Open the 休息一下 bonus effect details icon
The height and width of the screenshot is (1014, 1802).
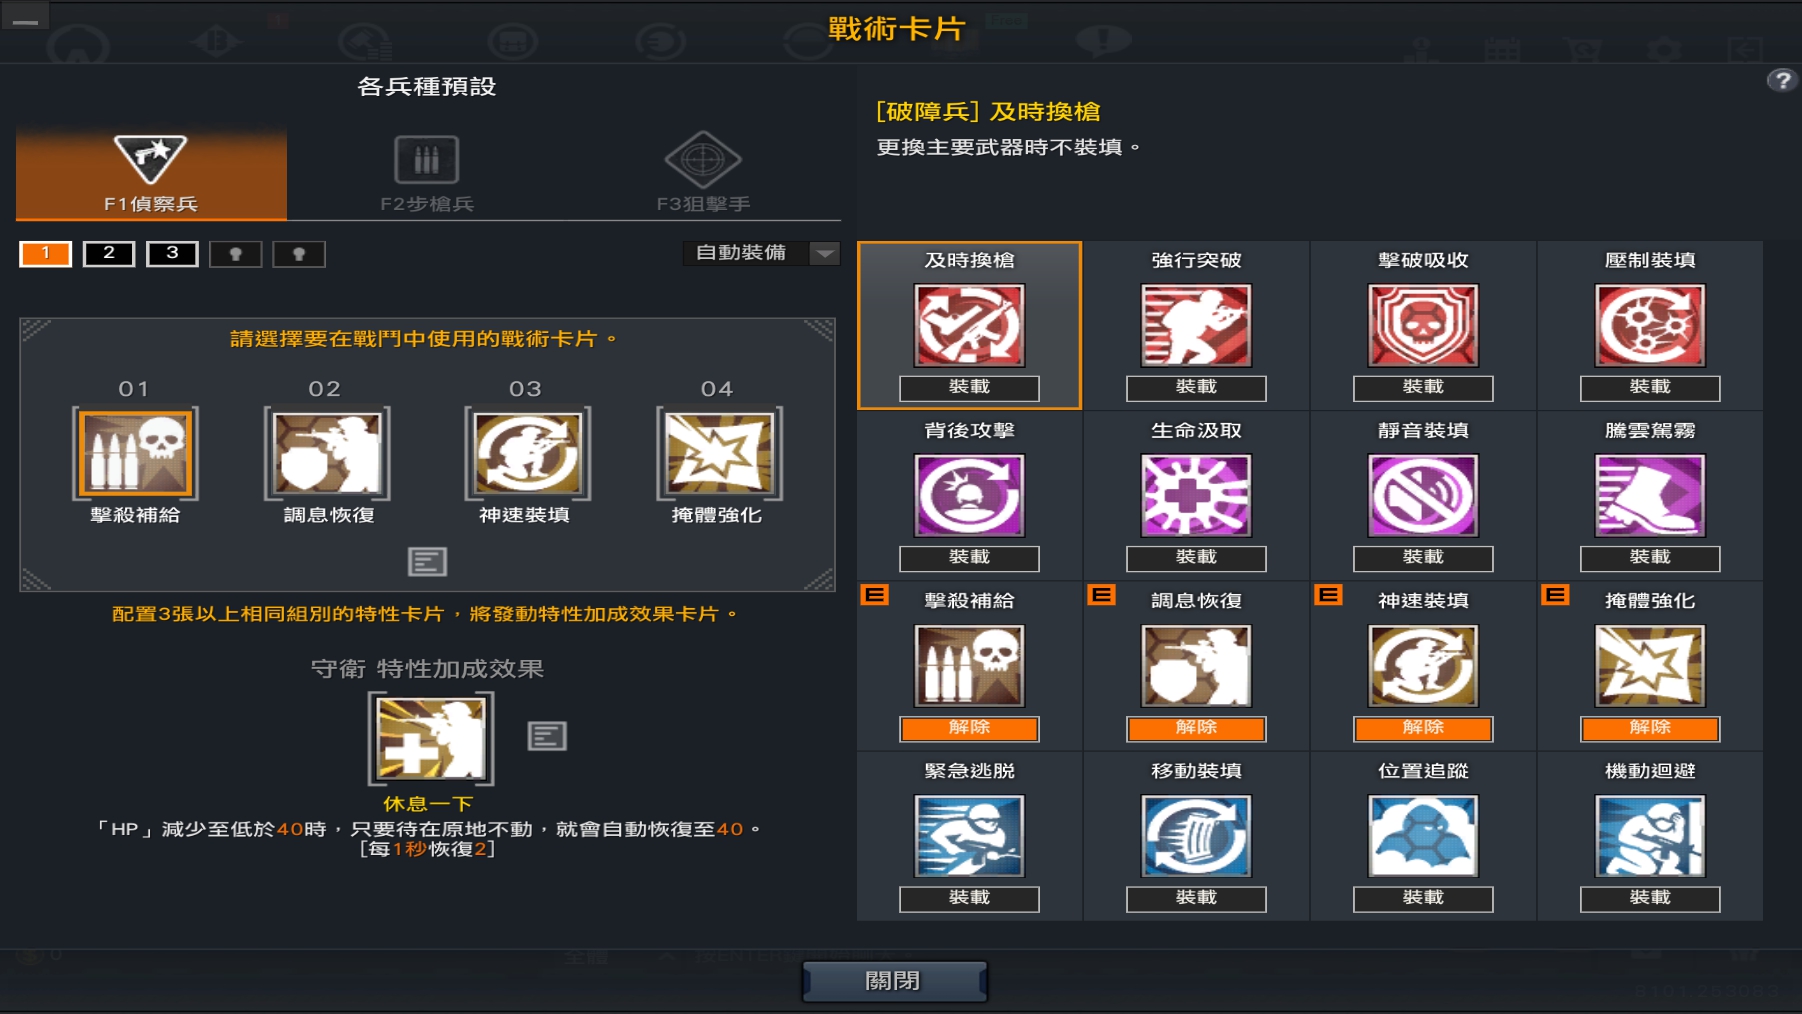tap(547, 736)
